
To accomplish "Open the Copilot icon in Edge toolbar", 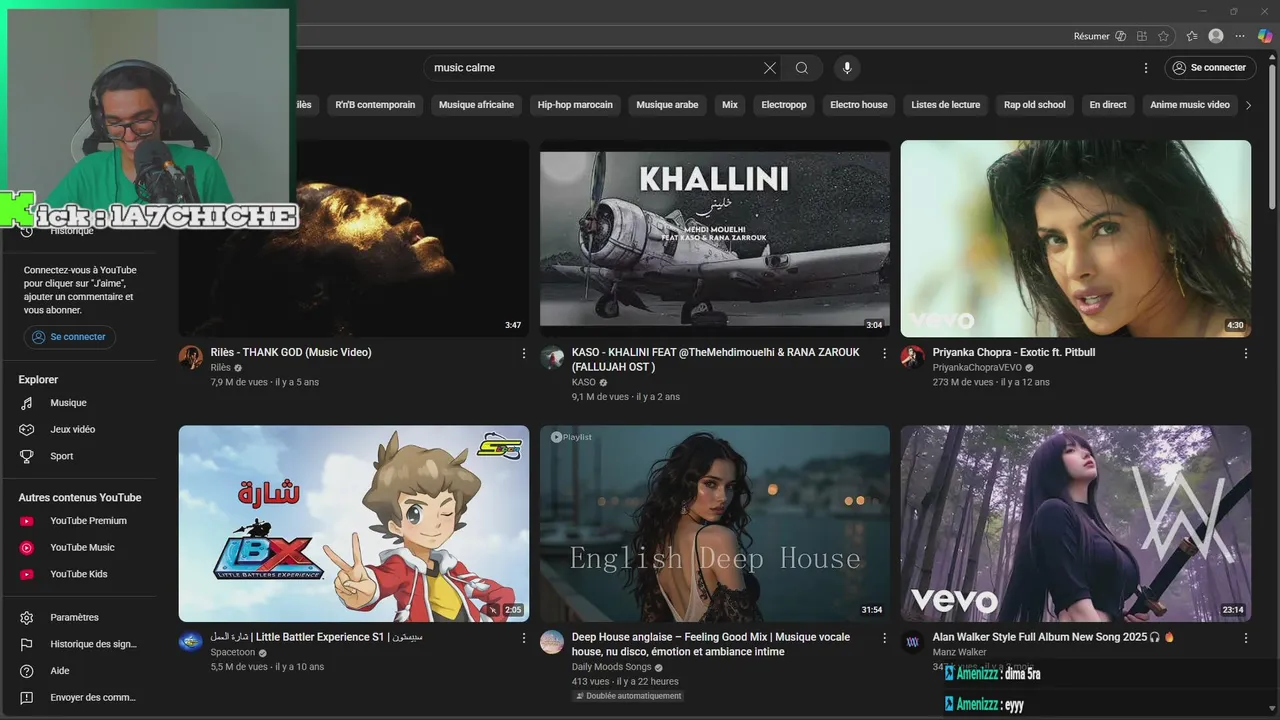I will [x=1265, y=36].
